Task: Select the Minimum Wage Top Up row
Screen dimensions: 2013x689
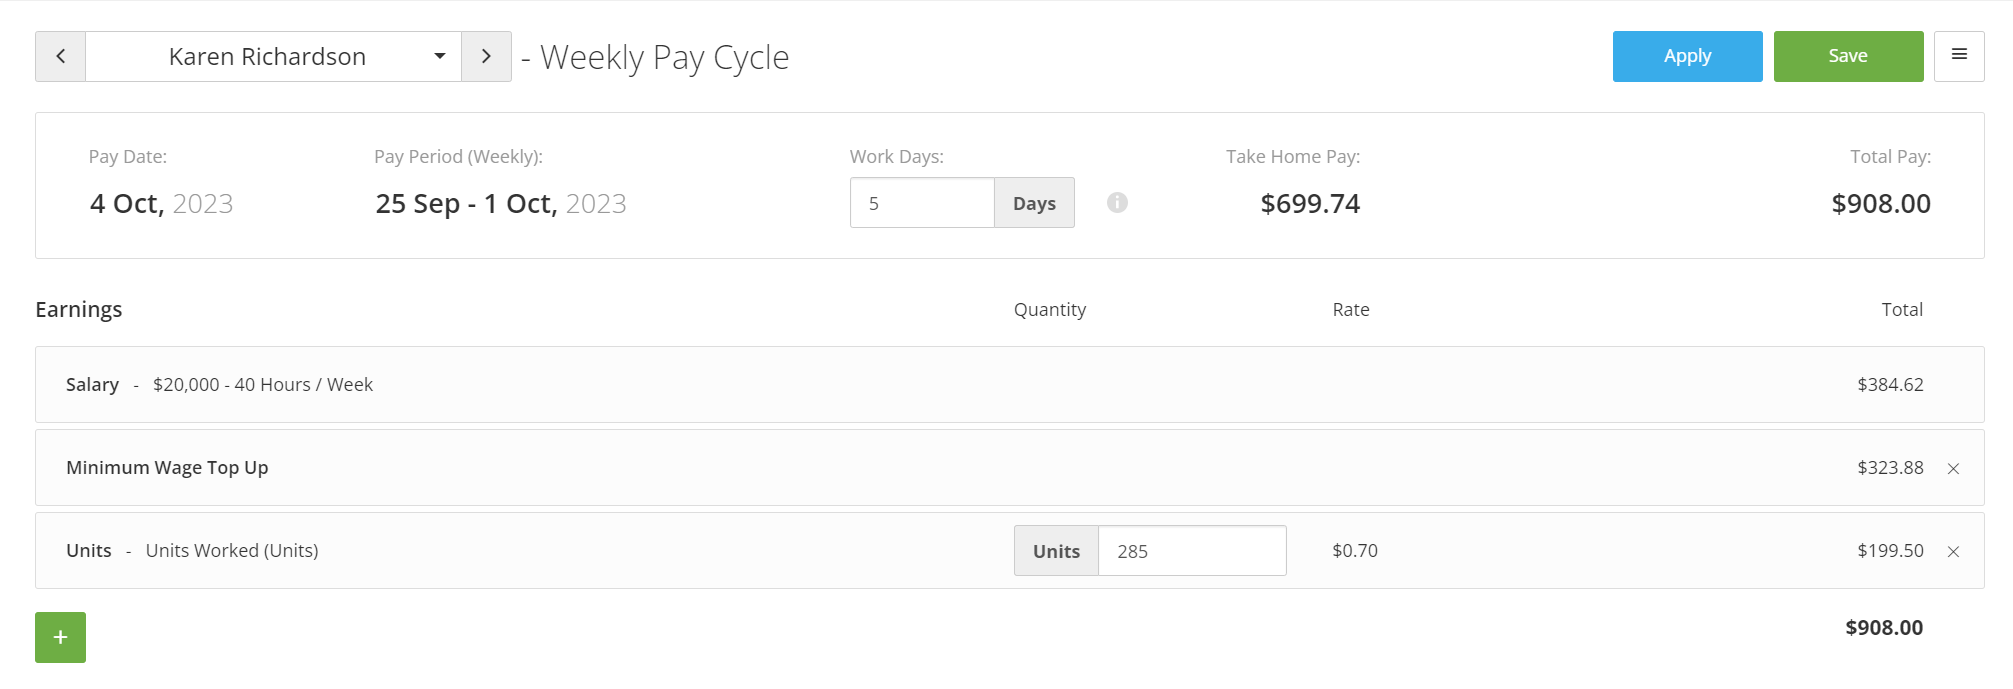Action: click(1009, 467)
